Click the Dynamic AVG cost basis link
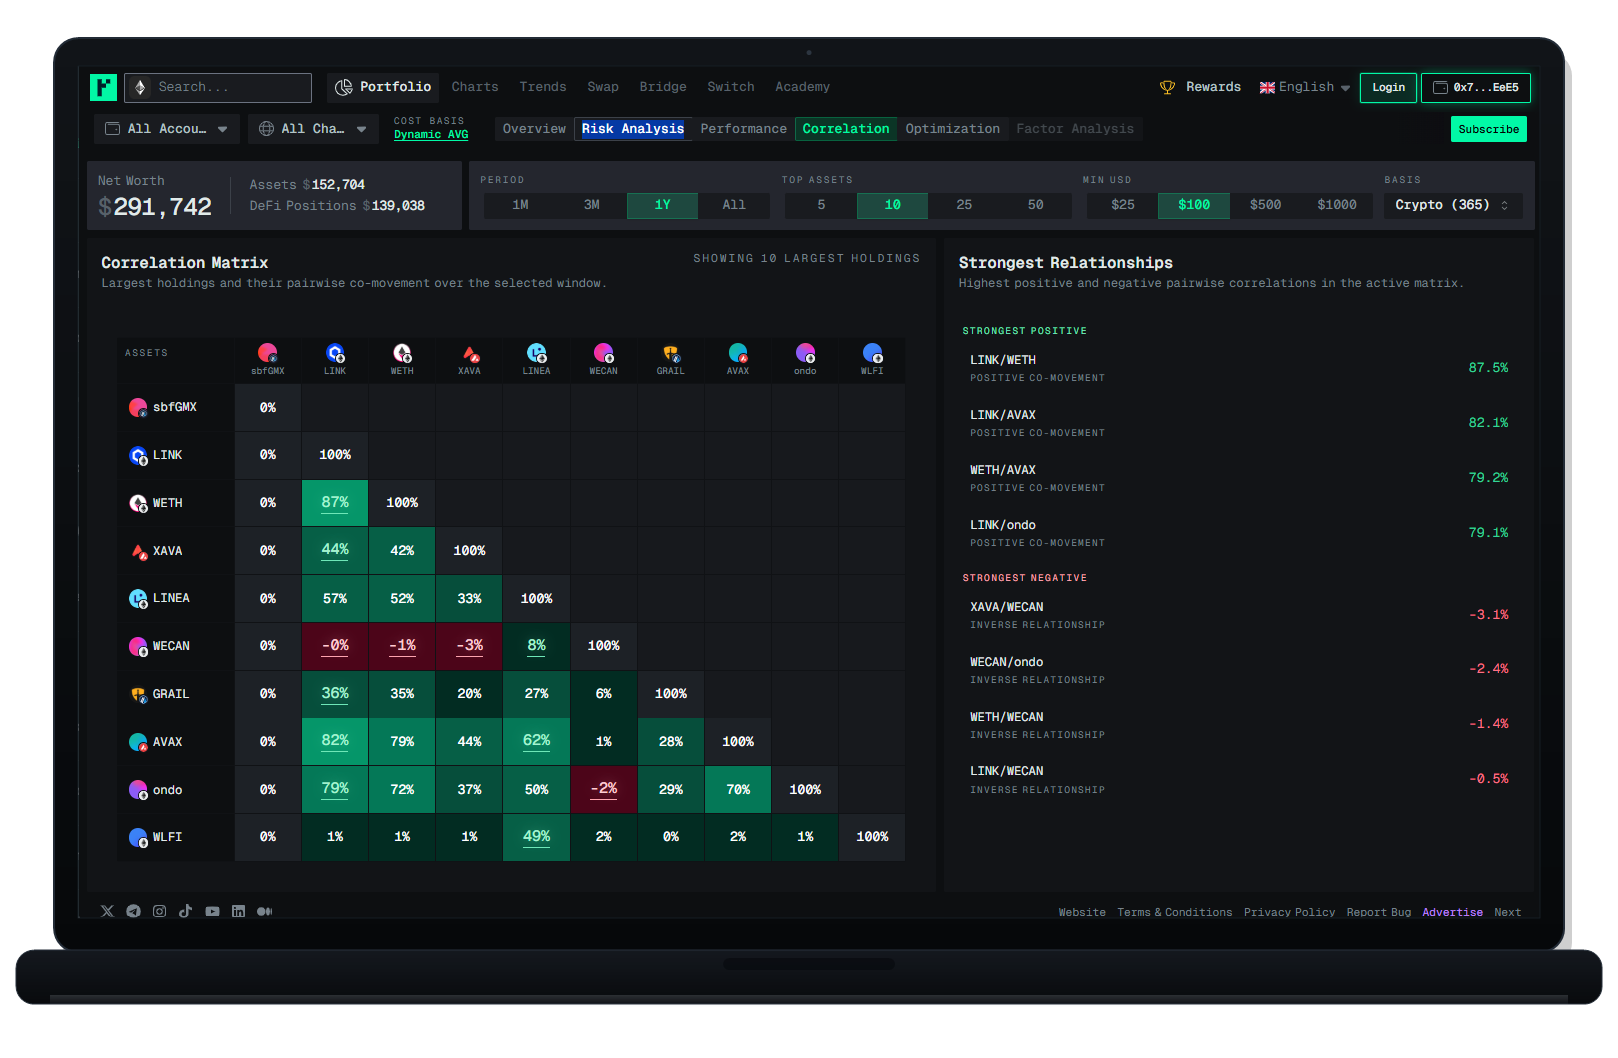 [x=431, y=135]
